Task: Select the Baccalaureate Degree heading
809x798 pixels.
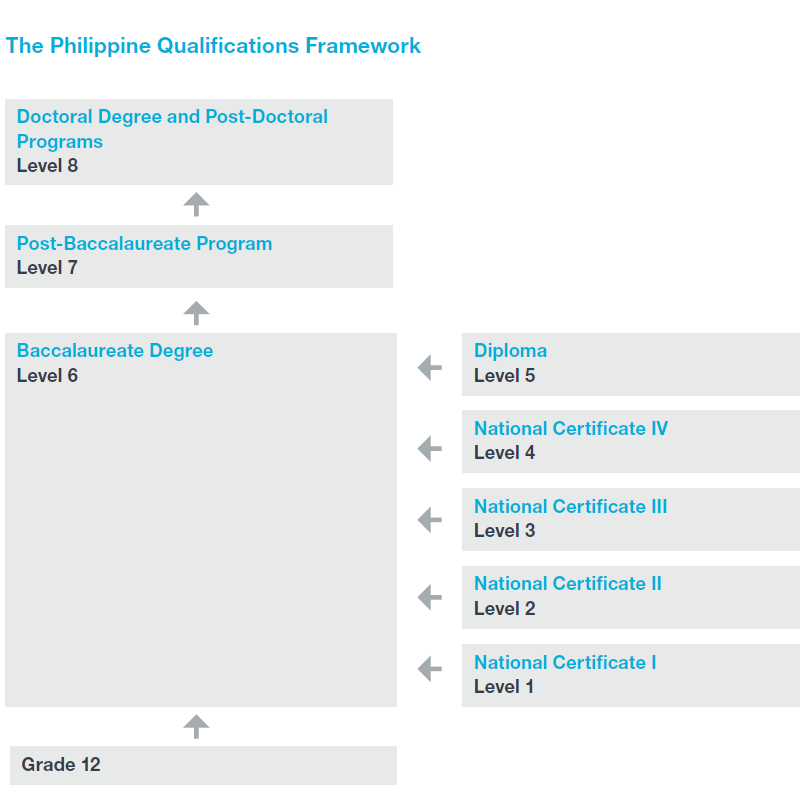Action: (115, 351)
